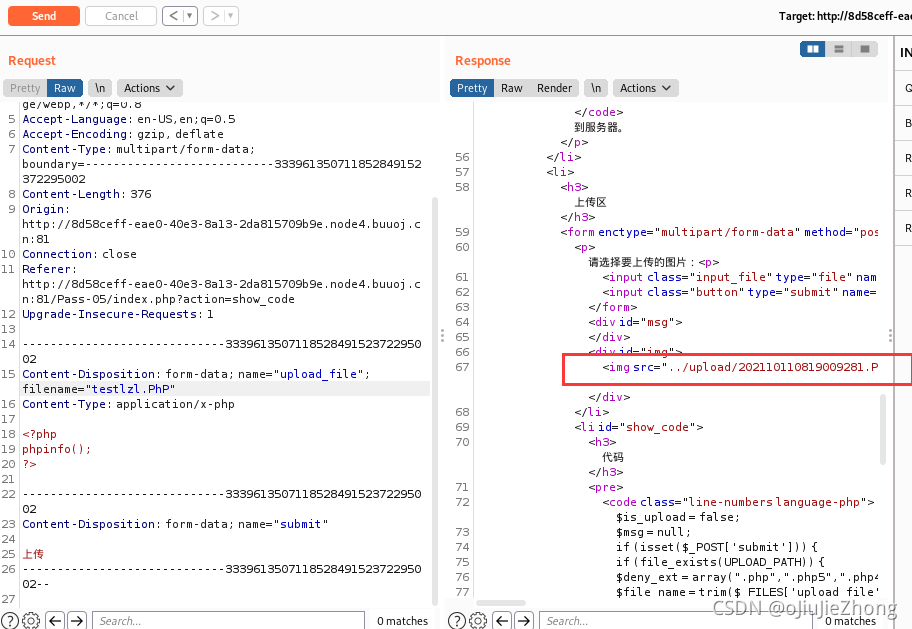Image resolution: width=912 pixels, height=629 pixels.
Task: Click the Response horizontal scrollbar thumb
Action: pyautogui.click(x=501, y=603)
